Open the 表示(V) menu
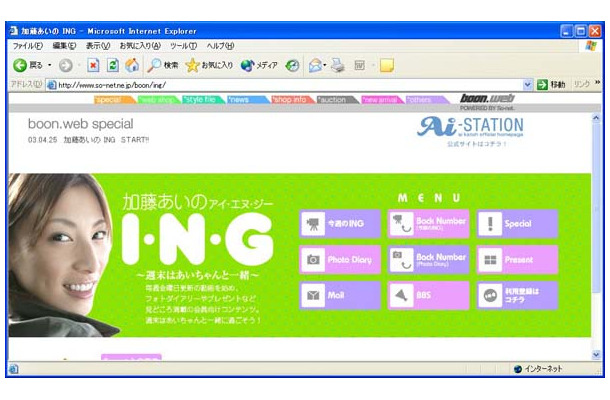610x400 pixels. click(98, 46)
